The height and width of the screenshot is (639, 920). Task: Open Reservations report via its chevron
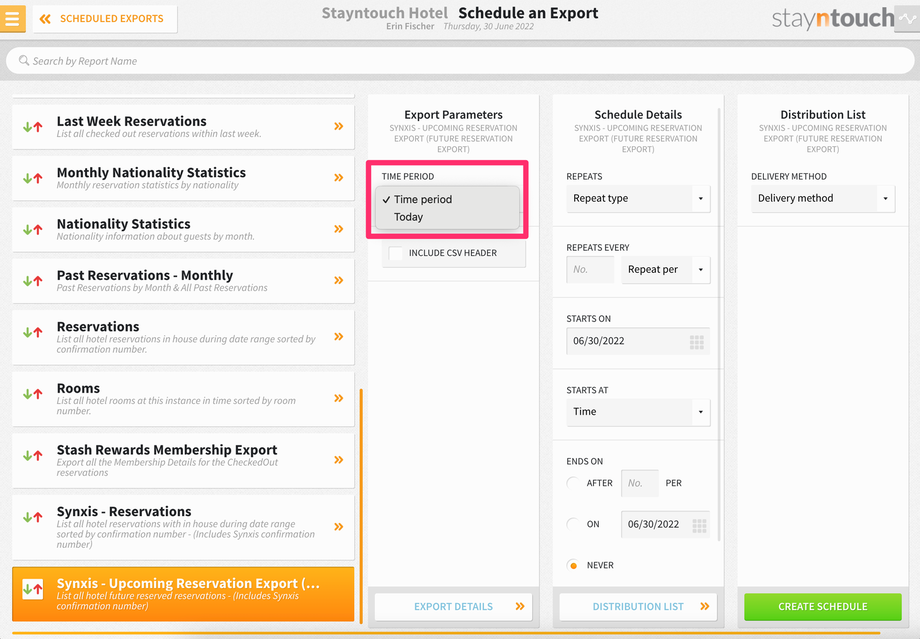[339, 336]
